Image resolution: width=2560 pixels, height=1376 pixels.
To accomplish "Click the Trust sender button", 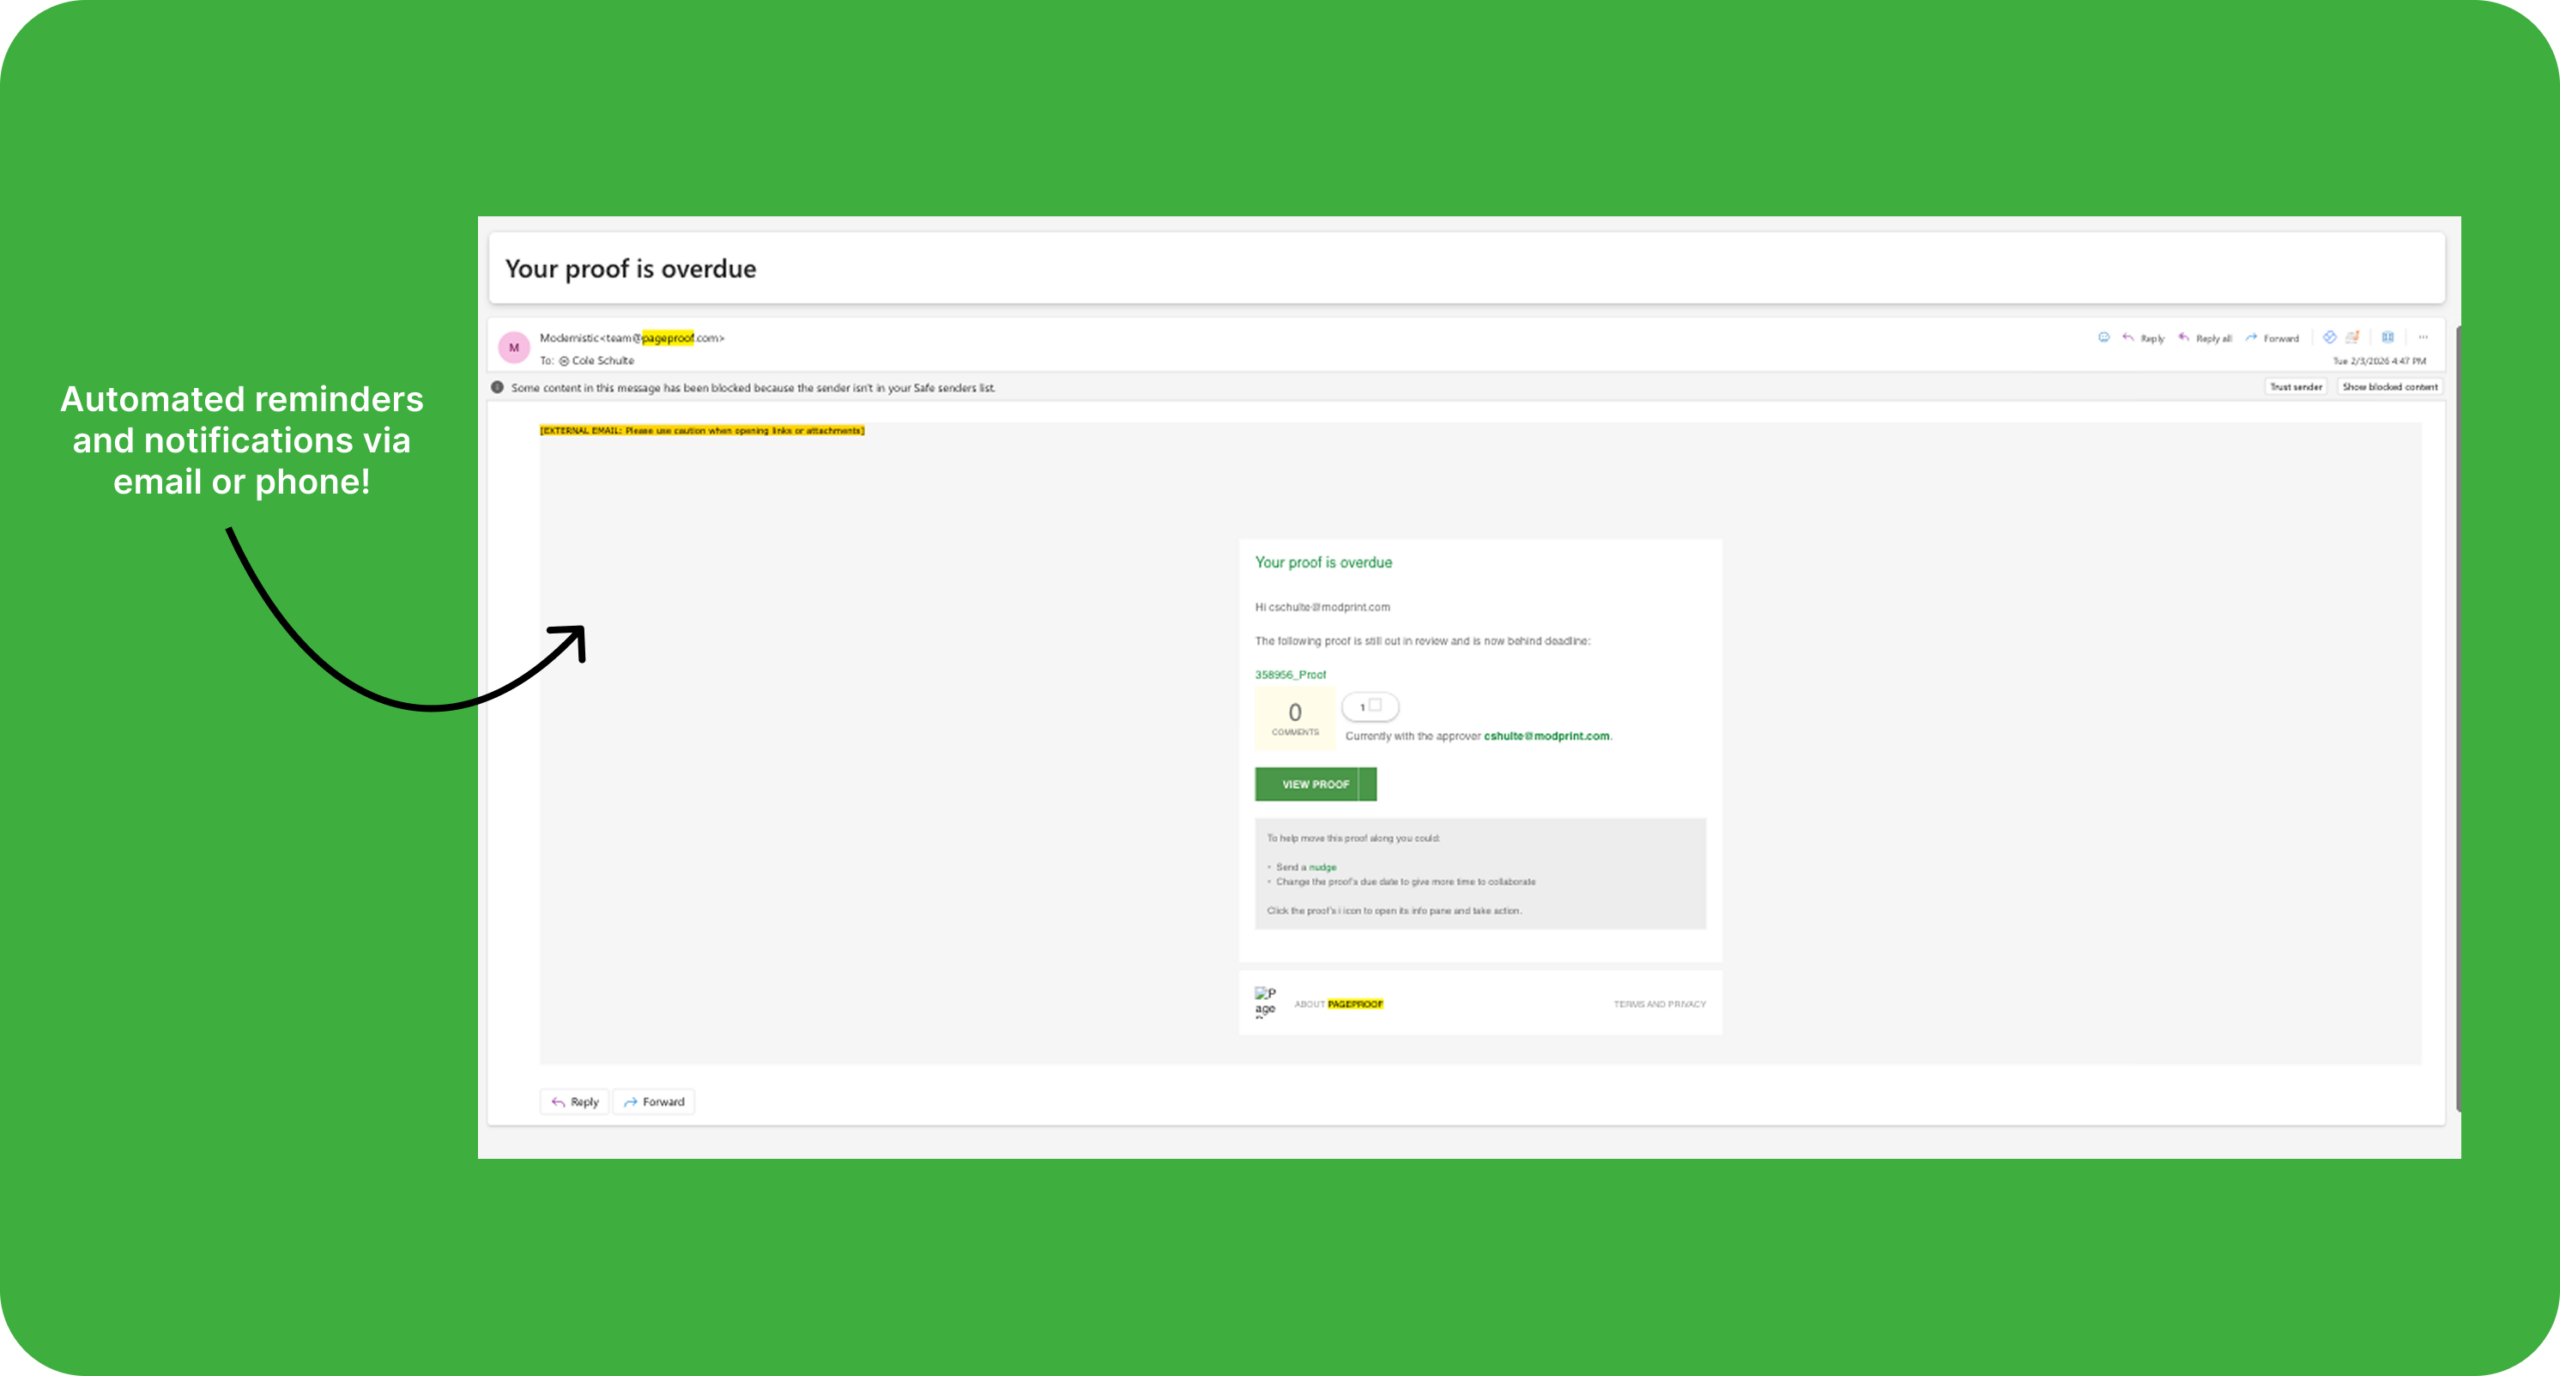I will tap(2295, 387).
